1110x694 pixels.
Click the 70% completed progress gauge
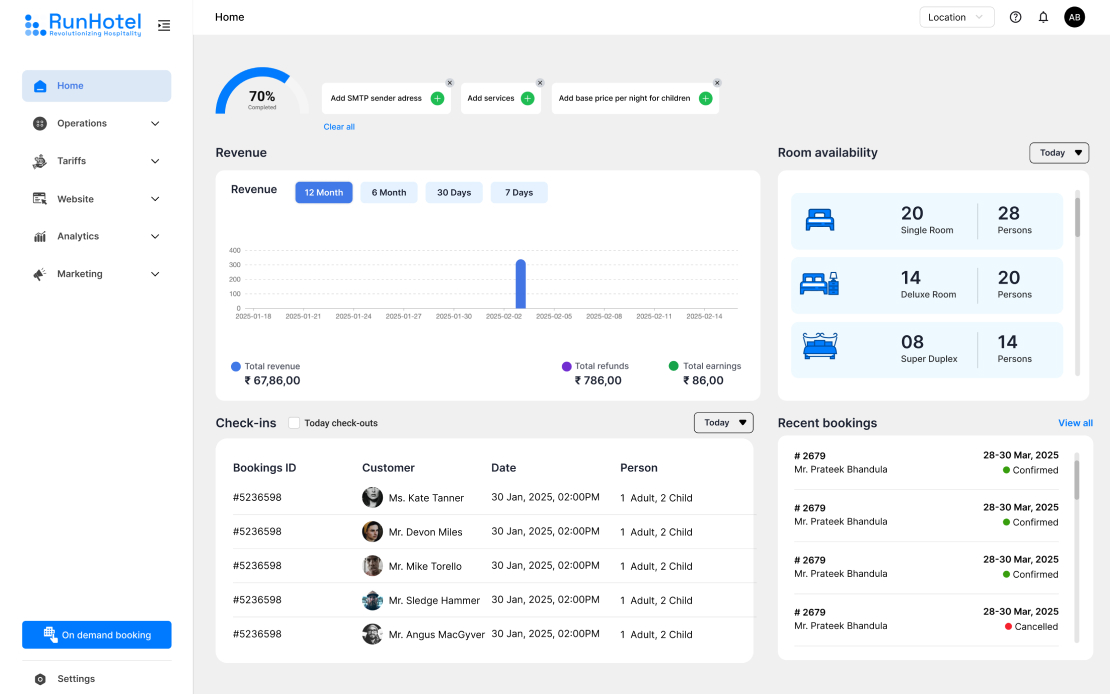click(x=262, y=92)
